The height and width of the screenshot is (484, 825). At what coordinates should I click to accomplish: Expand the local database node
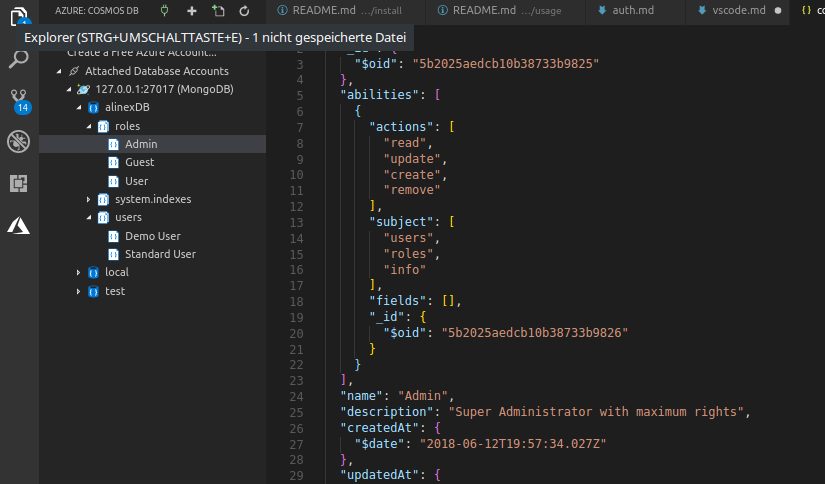tap(78, 273)
